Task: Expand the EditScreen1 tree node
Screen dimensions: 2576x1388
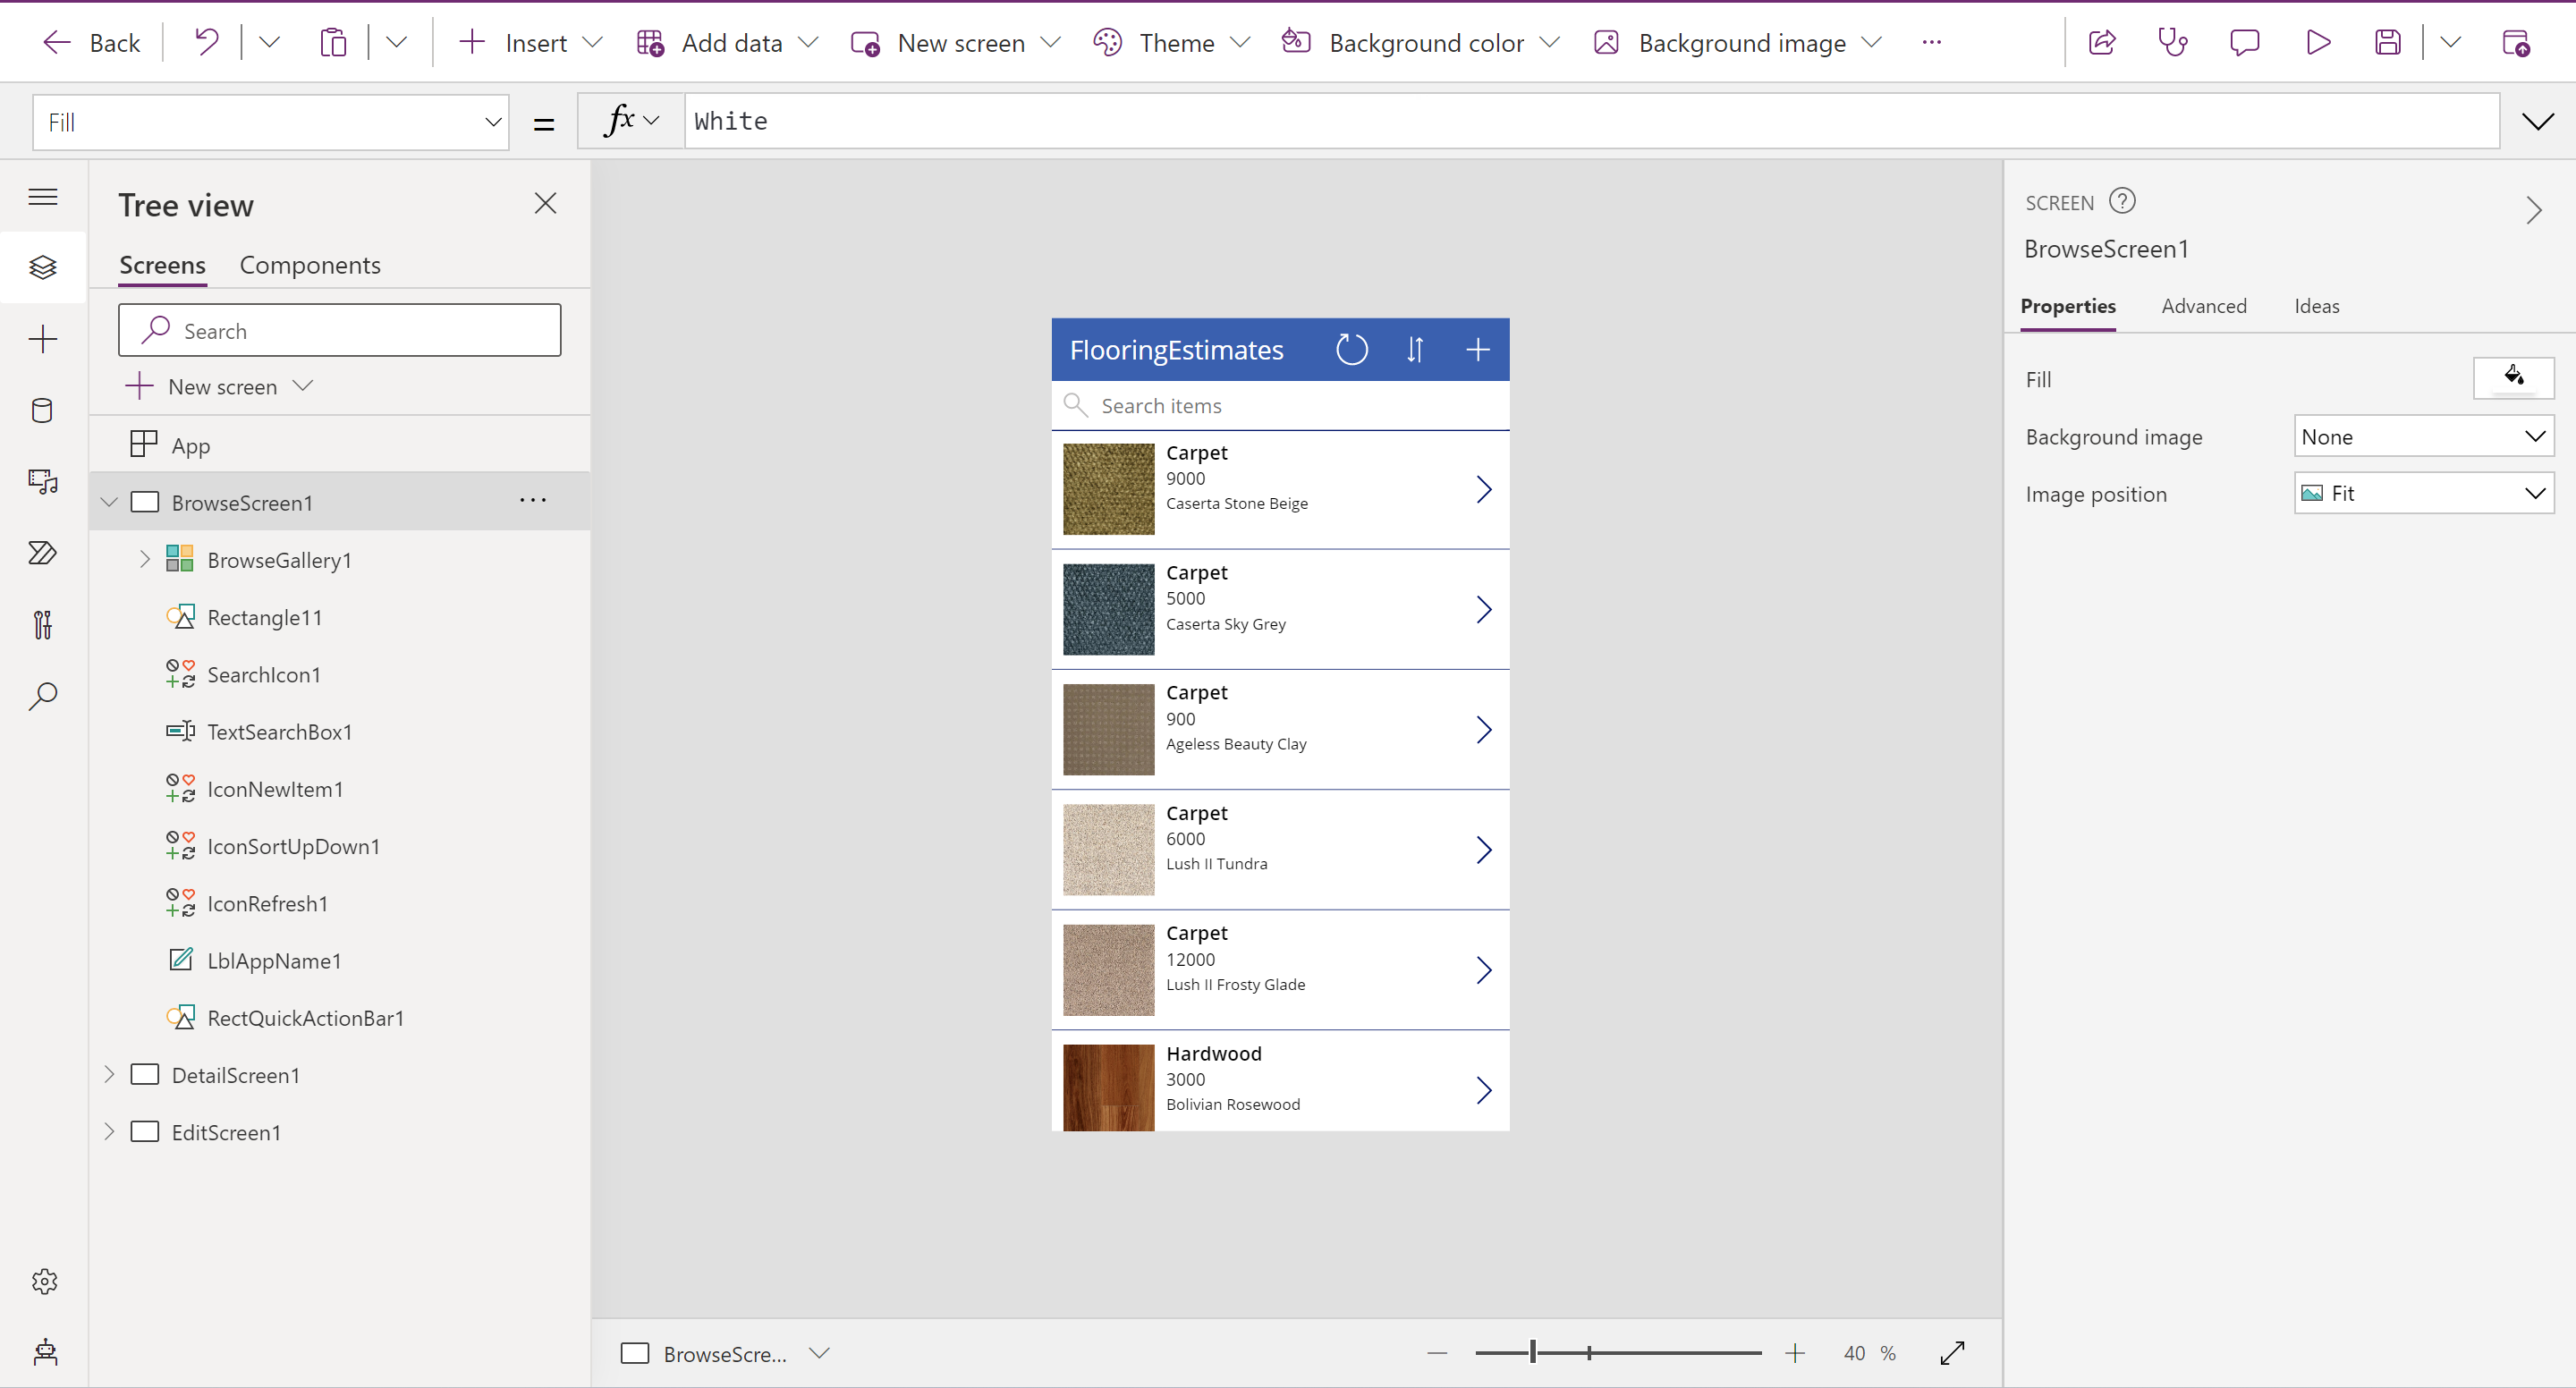Action: (x=110, y=1131)
